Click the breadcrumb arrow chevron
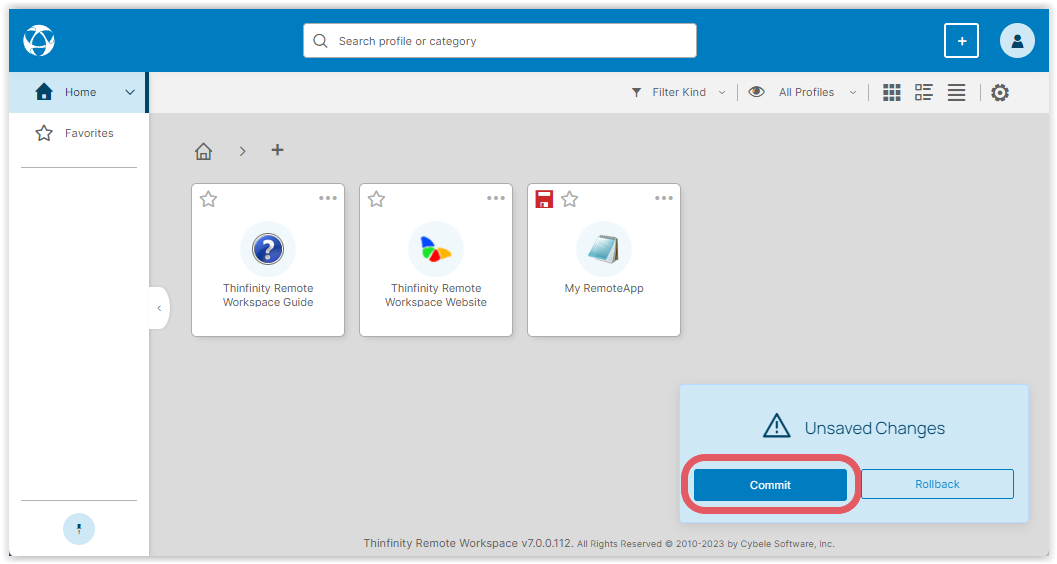The image size is (1057, 564). click(242, 151)
